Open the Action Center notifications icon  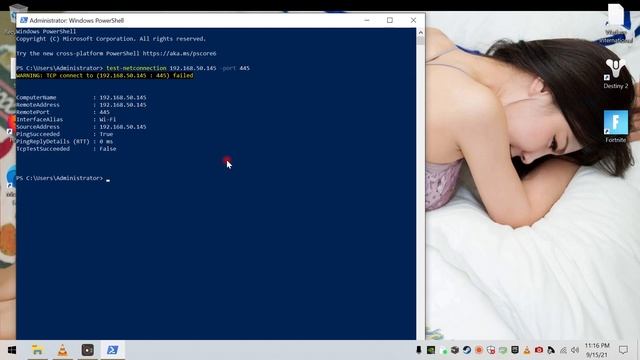coord(623,350)
